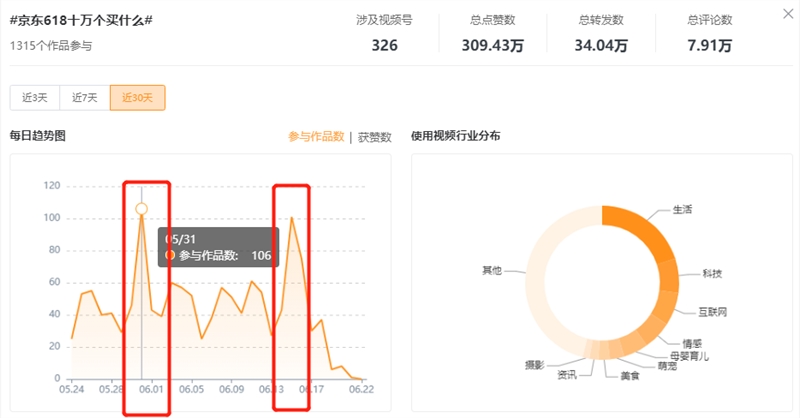This screenshot has width=800, height=418.
Task: Click the 参与作品数: 106 tooltip
Action: [x=218, y=248]
